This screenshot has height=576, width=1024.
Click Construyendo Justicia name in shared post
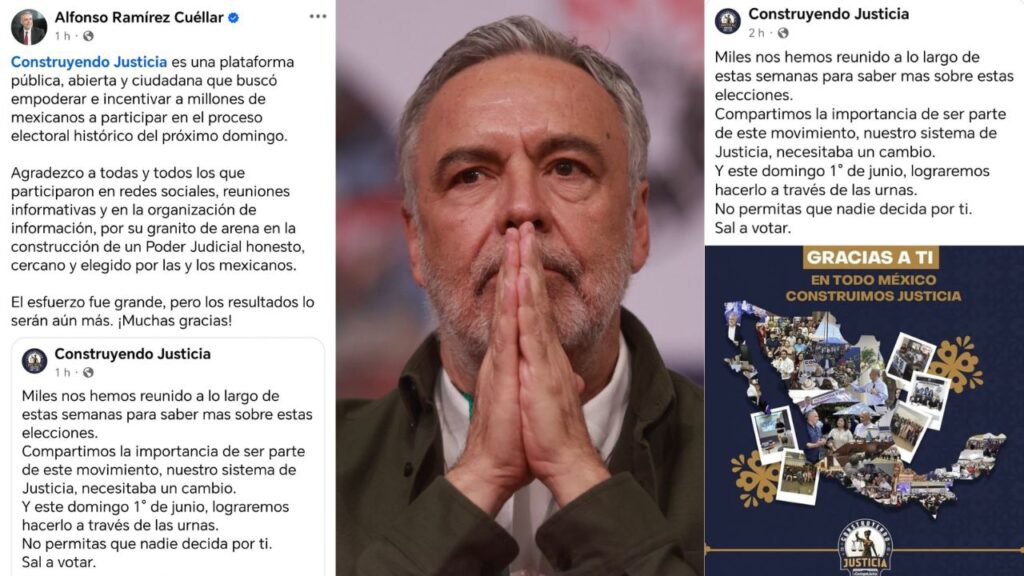(x=133, y=354)
